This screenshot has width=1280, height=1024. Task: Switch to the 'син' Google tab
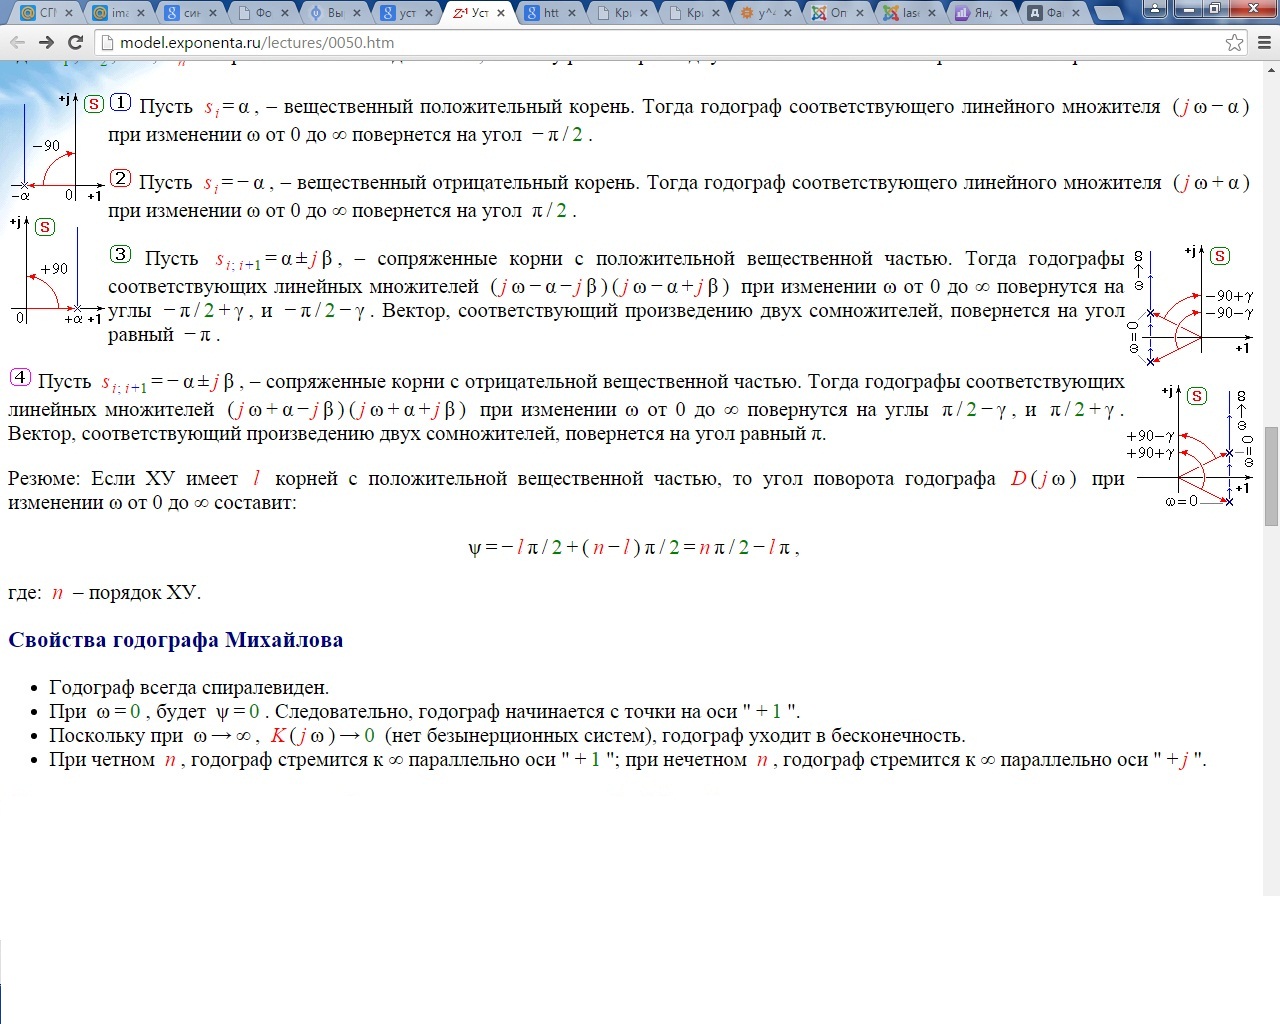[x=190, y=13]
